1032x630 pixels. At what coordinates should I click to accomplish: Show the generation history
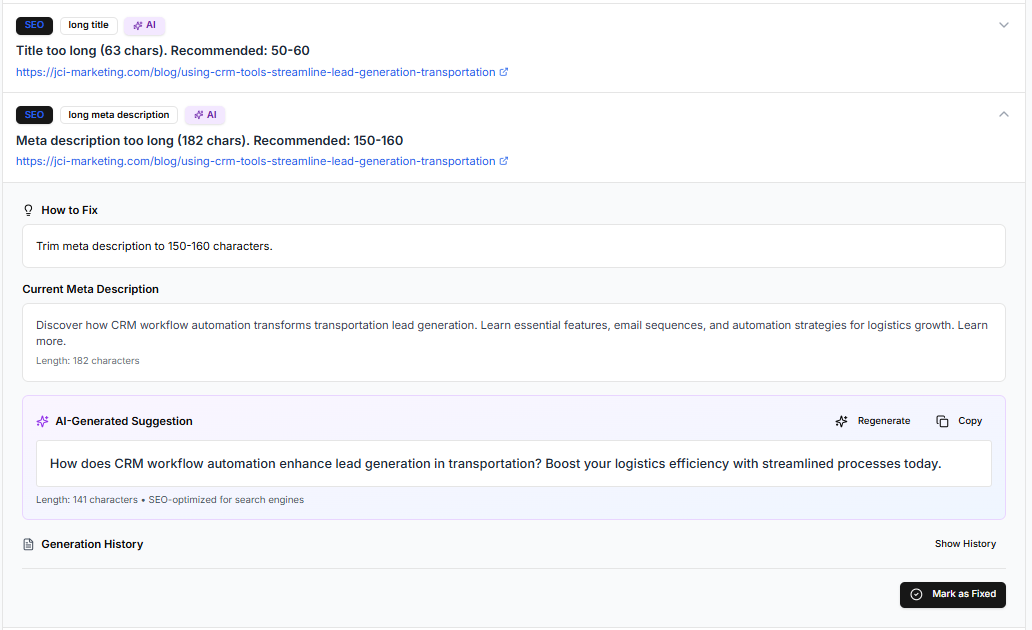tap(965, 544)
